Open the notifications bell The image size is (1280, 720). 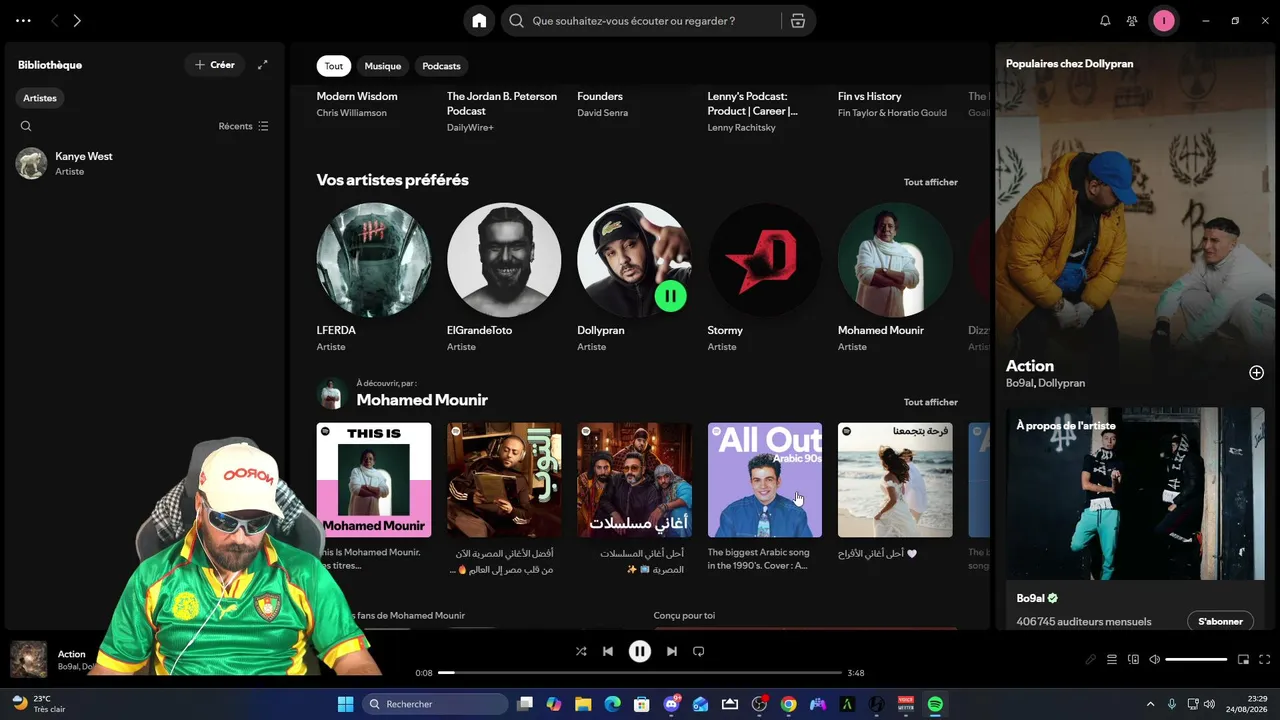pyautogui.click(x=1105, y=21)
